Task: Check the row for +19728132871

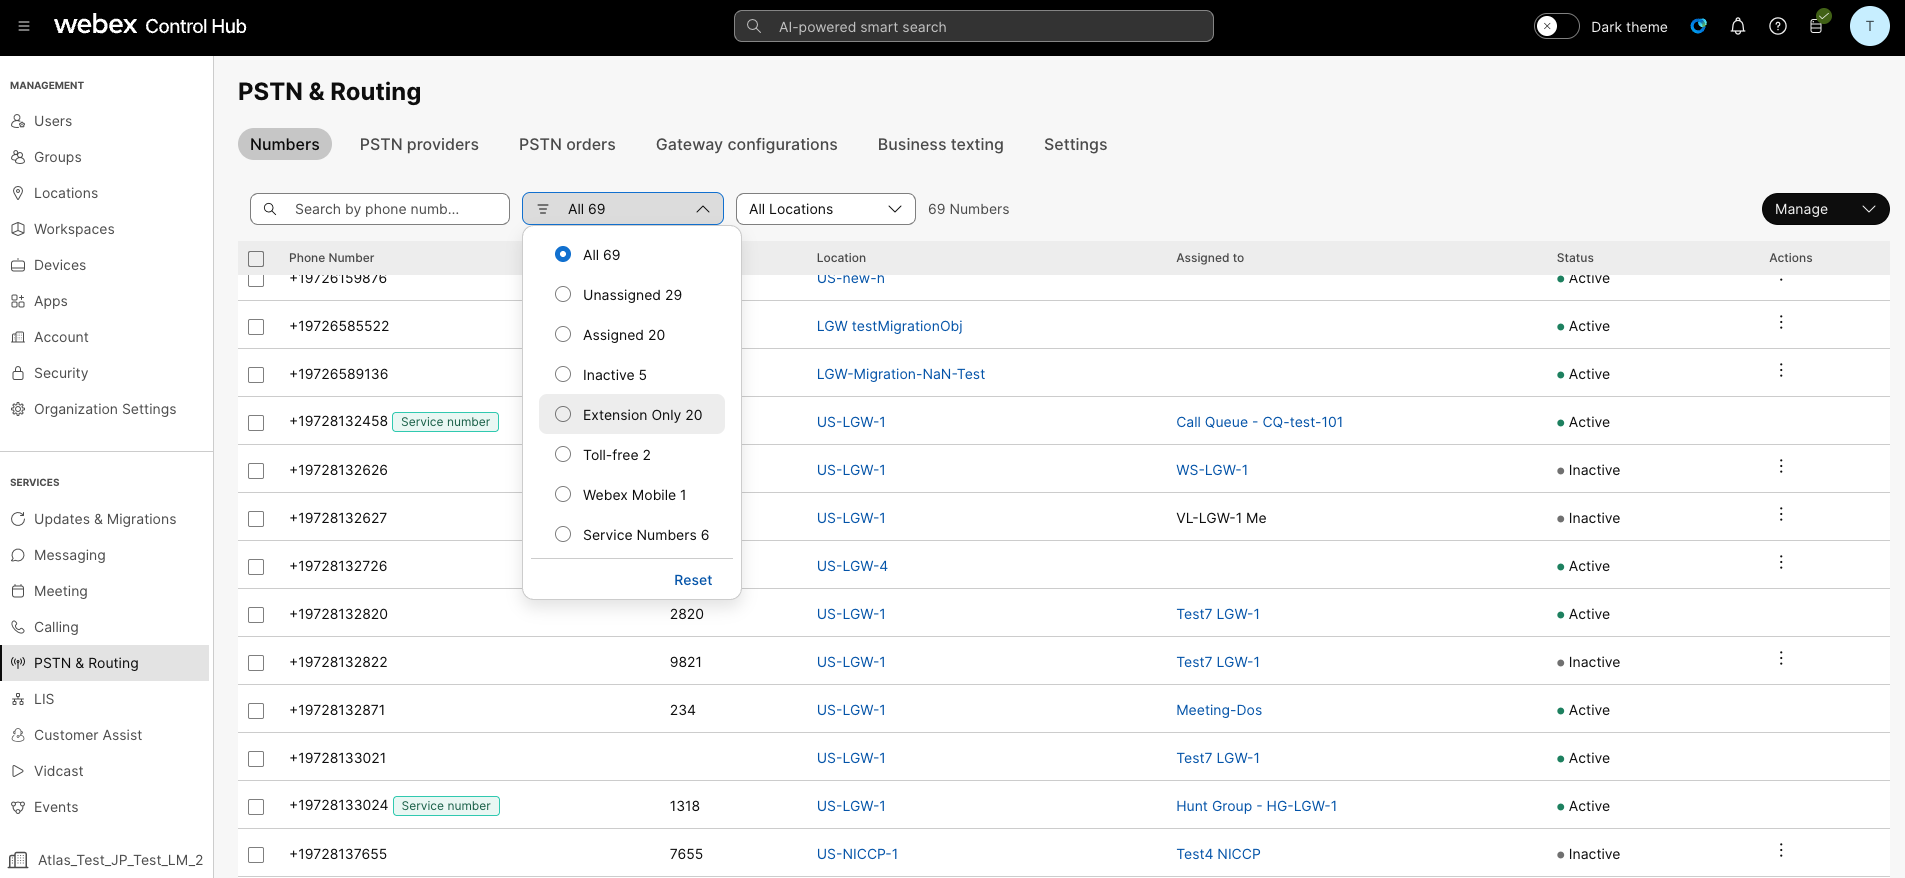Action: (x=256, y=711)
